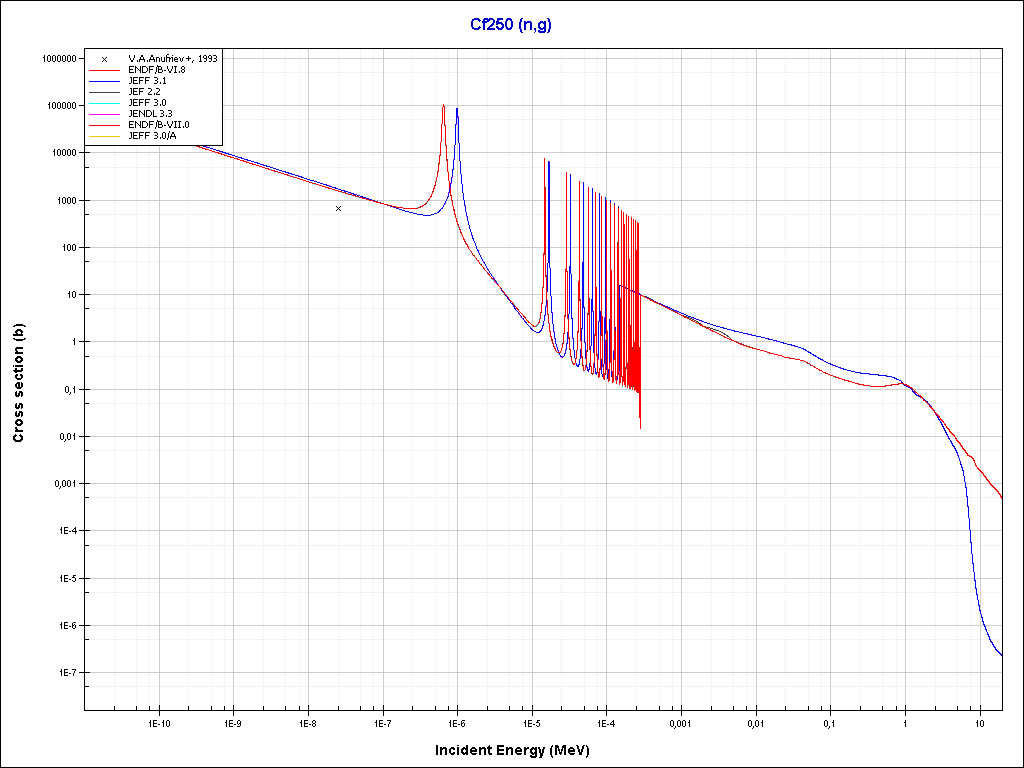Click the top of the blue resonance peak near 1E-6

(457, 108)
